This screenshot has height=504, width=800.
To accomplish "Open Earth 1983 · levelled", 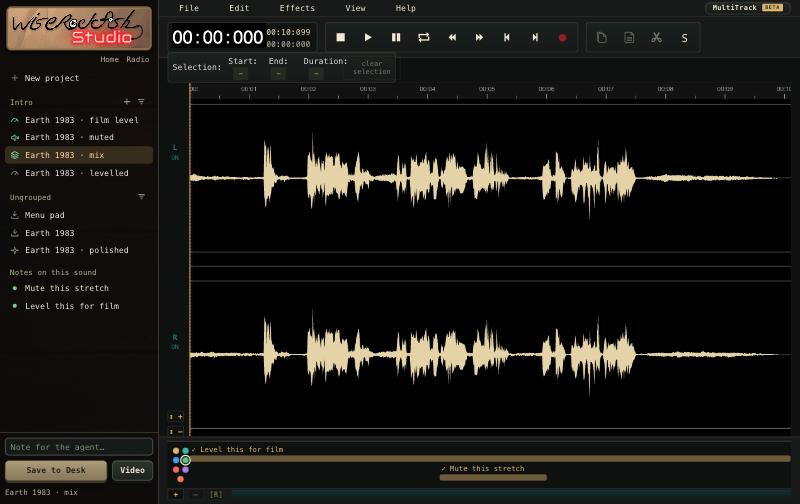I will coord(79,173).
